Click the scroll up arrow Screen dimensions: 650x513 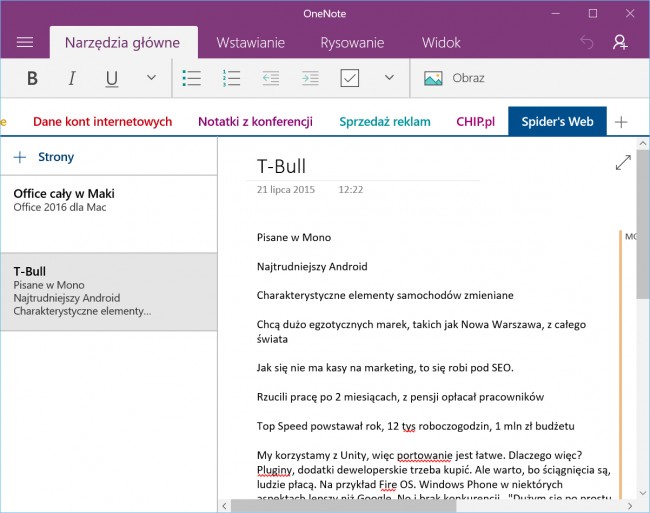pos(643,143)
